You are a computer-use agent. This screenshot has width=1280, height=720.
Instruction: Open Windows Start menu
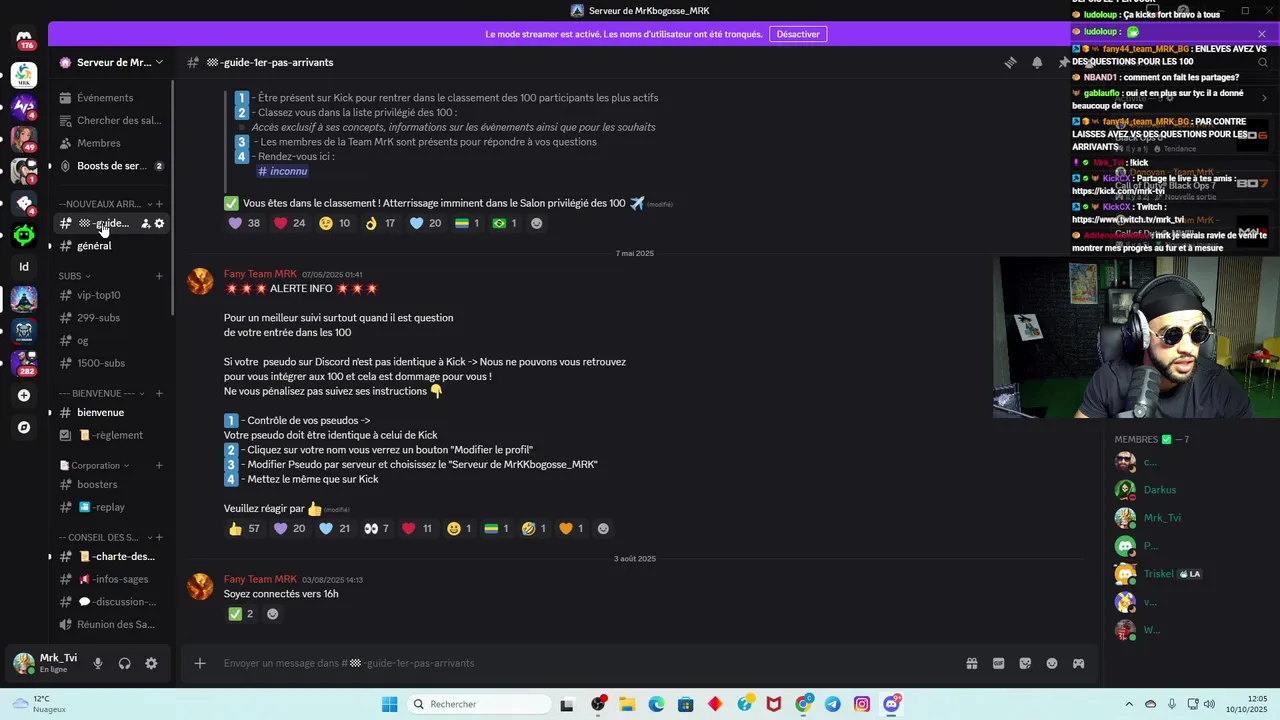click(x=390, y=704)
